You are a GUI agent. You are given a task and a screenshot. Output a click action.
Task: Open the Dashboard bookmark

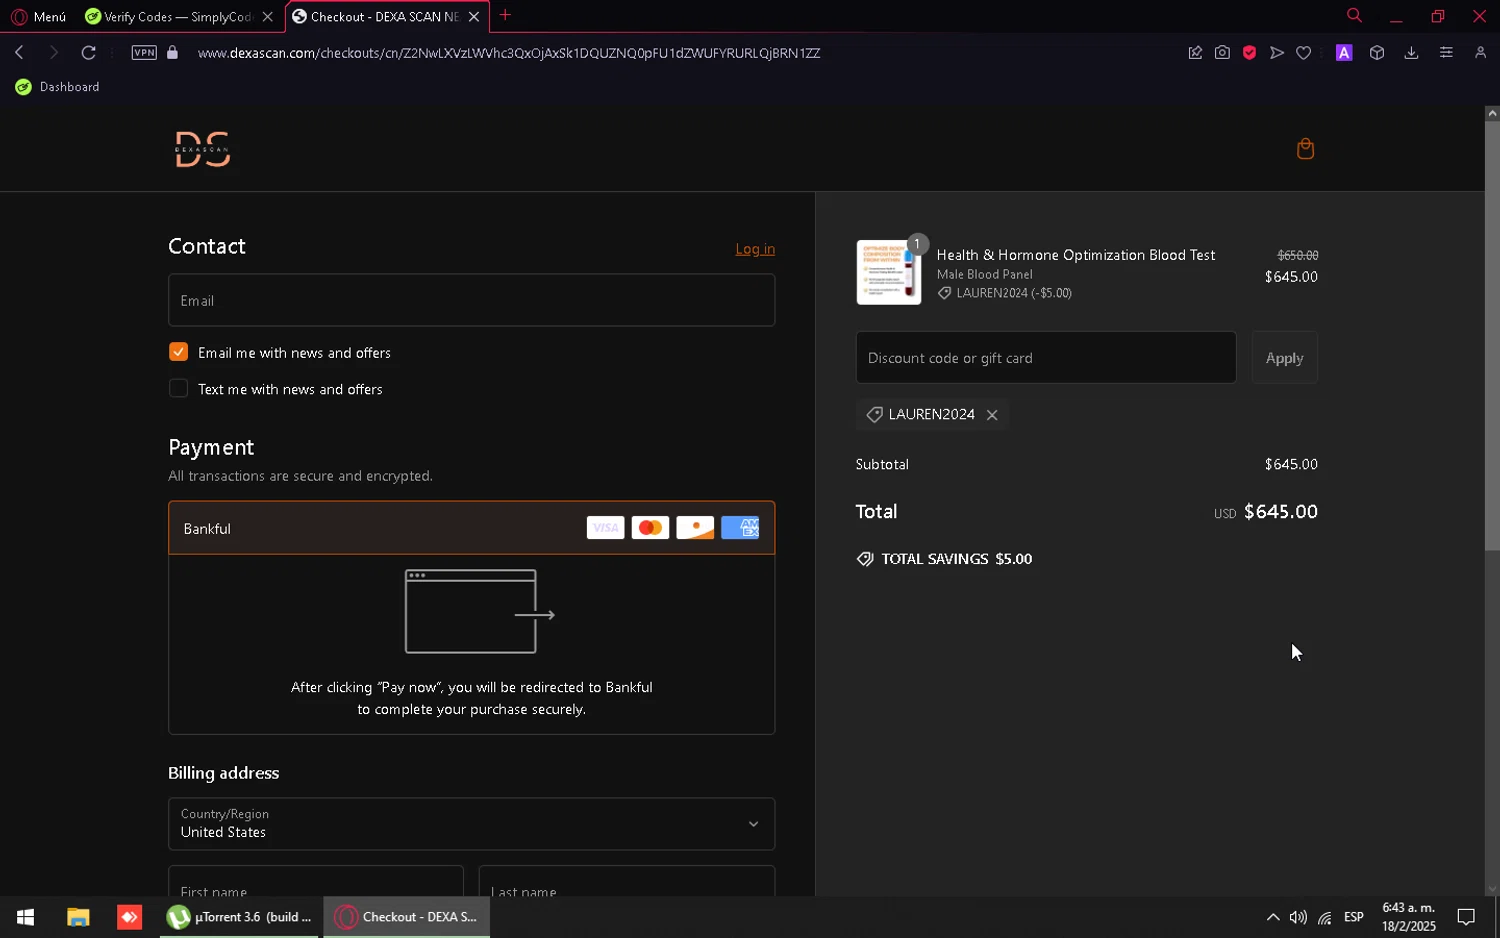58,87
